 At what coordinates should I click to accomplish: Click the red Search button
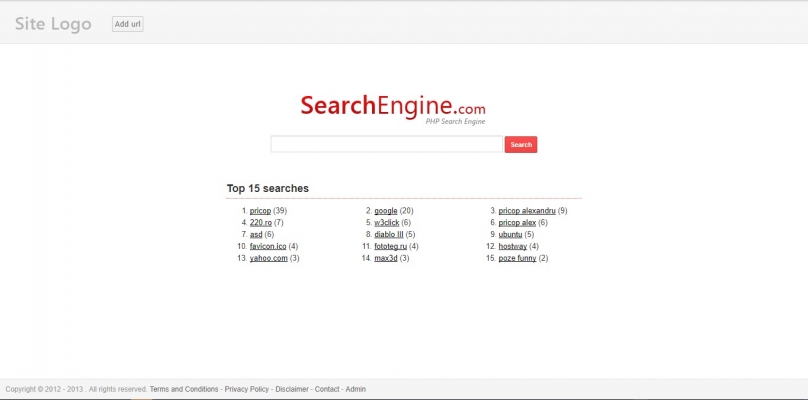[x=520, y=144]
